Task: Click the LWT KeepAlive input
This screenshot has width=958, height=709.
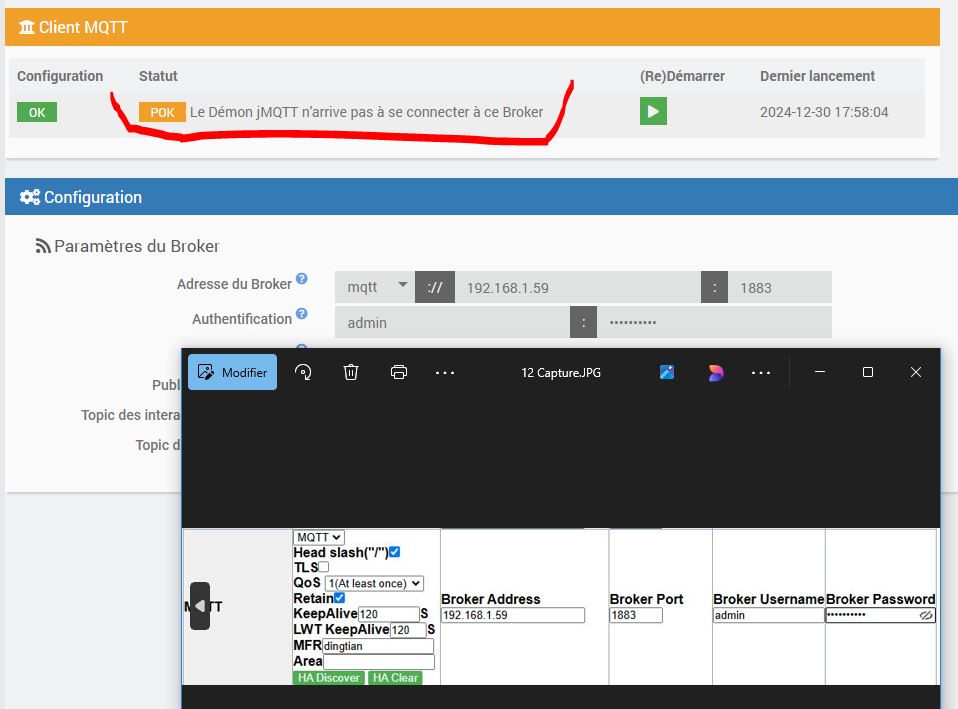Action: (x=408, y=630)
